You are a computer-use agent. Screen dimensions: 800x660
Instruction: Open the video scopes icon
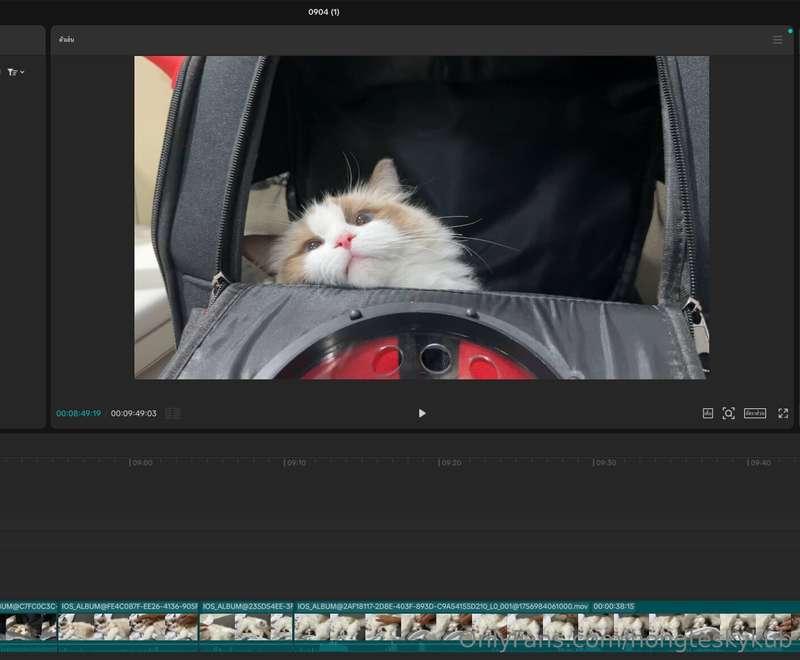[707, 413]
